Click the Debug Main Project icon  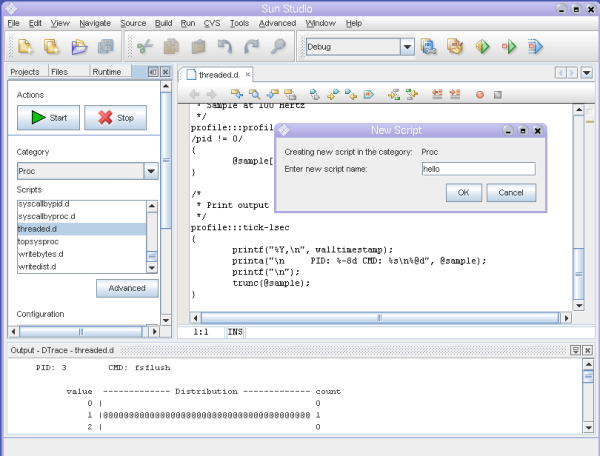point(509,47)
